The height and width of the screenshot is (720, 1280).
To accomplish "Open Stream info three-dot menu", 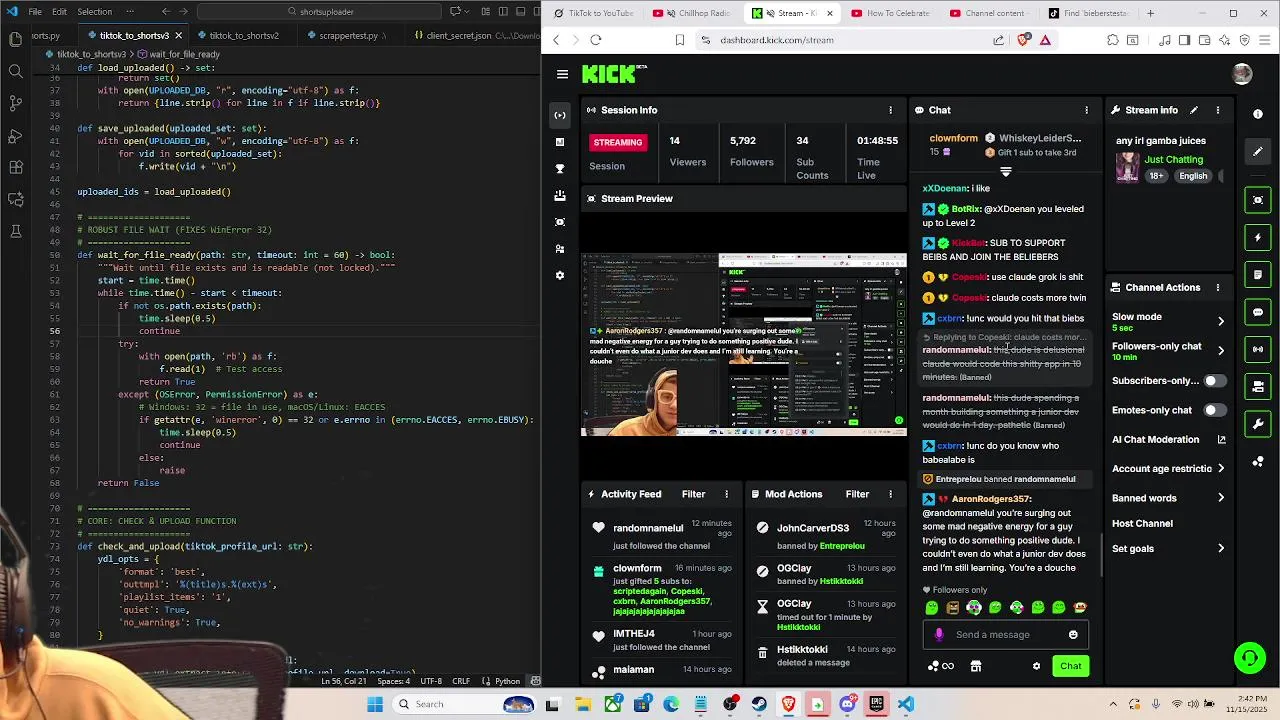I will coord(1217,110).
